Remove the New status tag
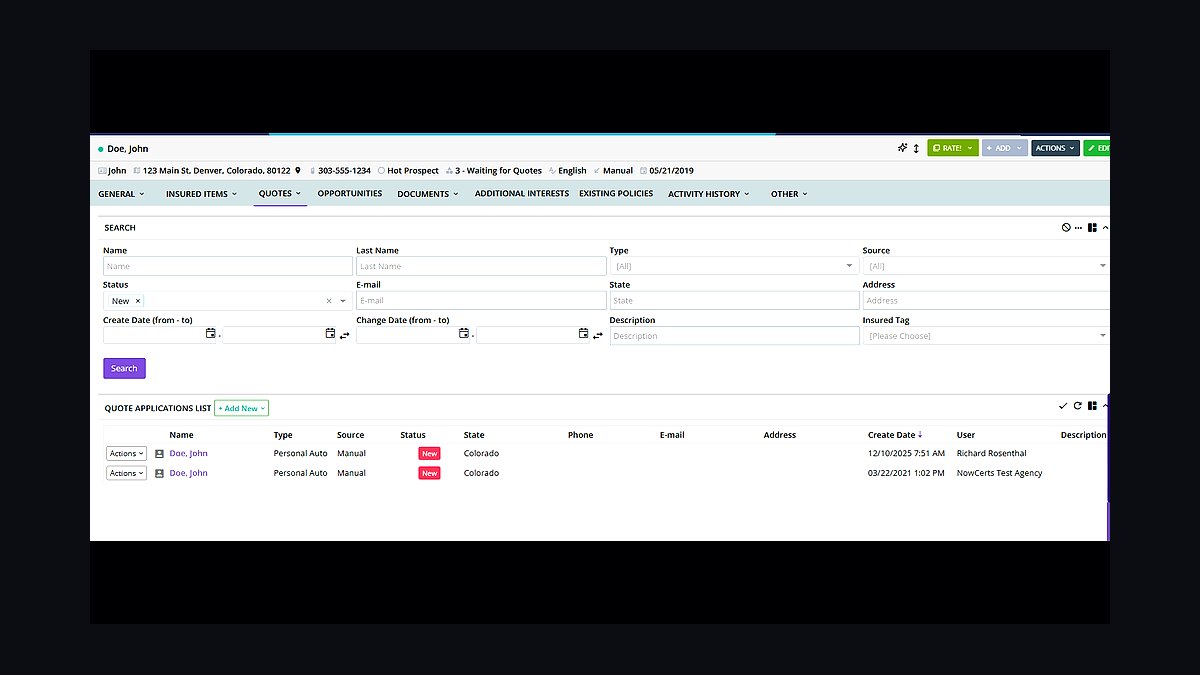This screenshot has height=675, width=1200. tap(138, 301)
